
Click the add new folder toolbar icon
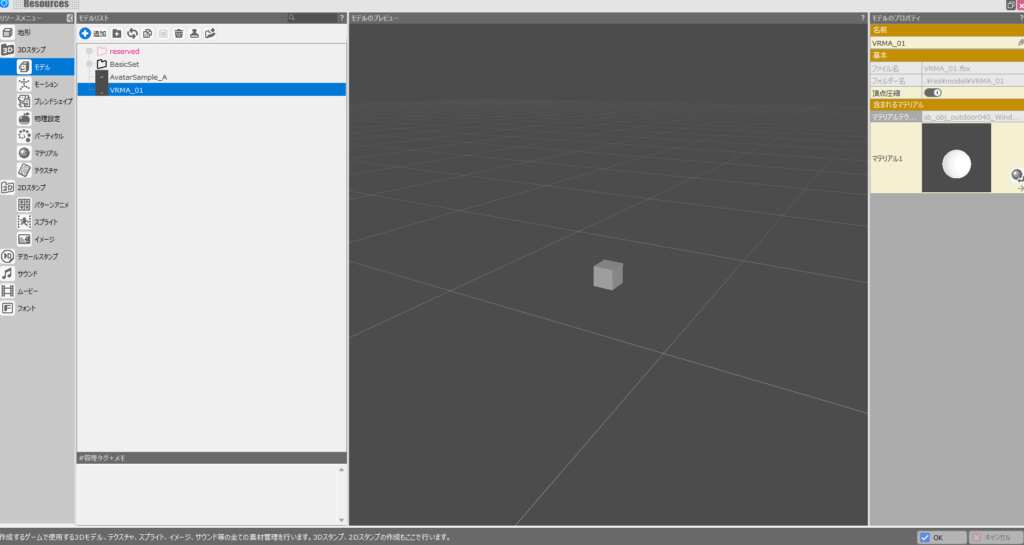click(117, 34)
